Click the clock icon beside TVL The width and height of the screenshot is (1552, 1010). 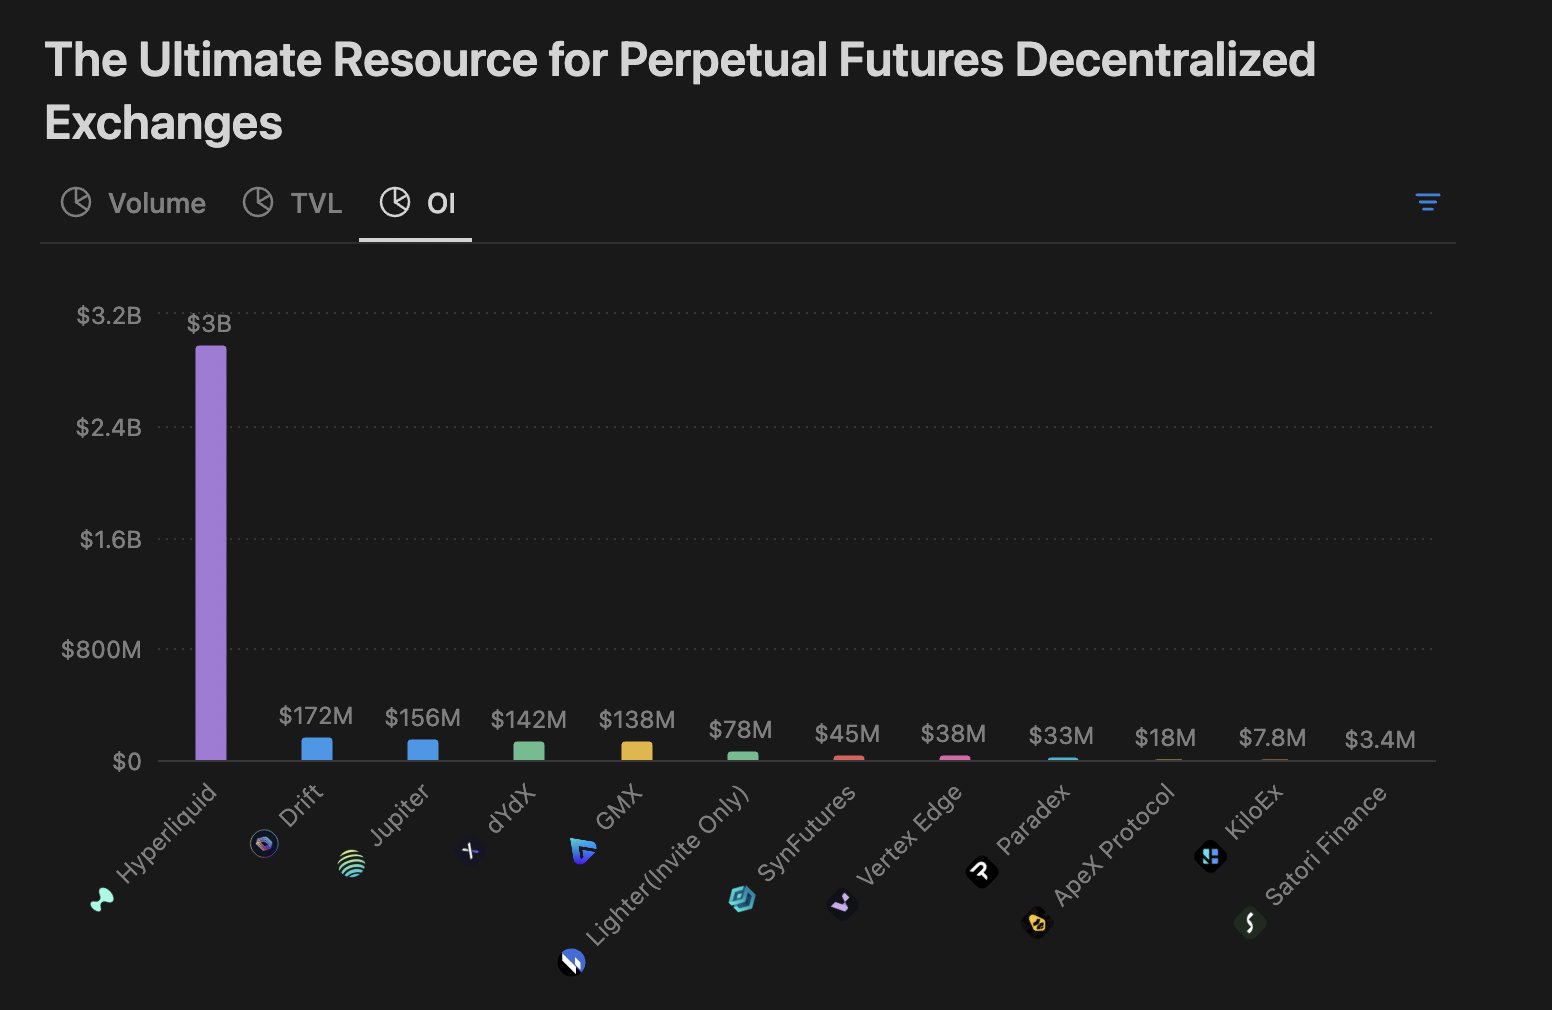[259, 202]
